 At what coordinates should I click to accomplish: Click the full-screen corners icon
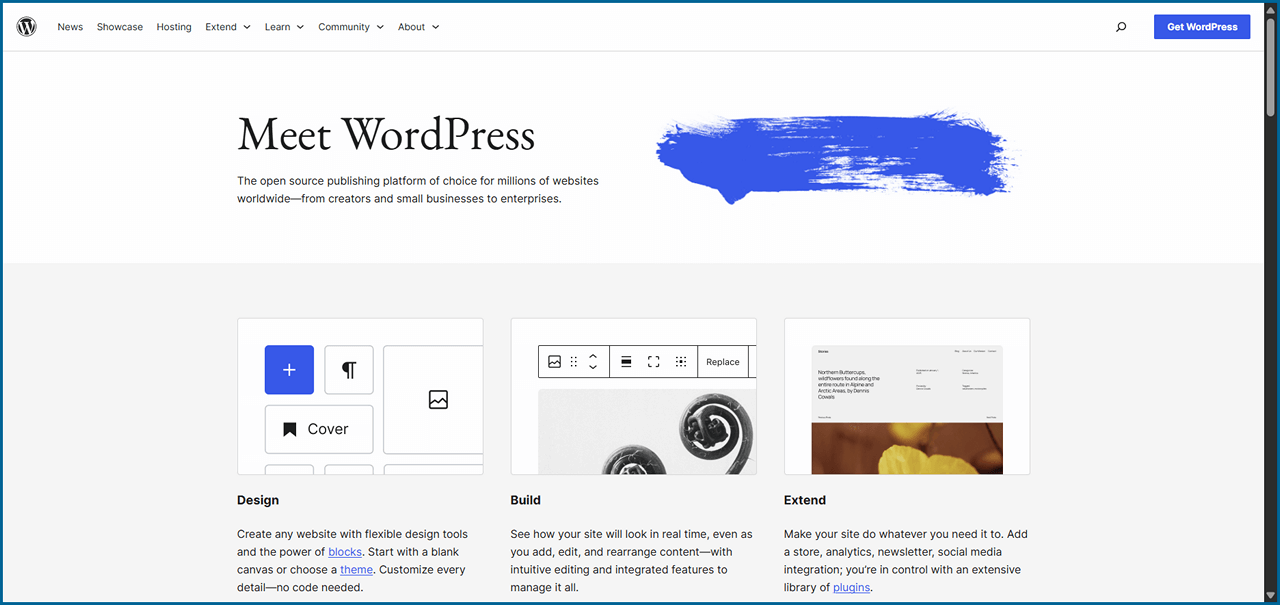pyautogui.click(x=654, y=362)
